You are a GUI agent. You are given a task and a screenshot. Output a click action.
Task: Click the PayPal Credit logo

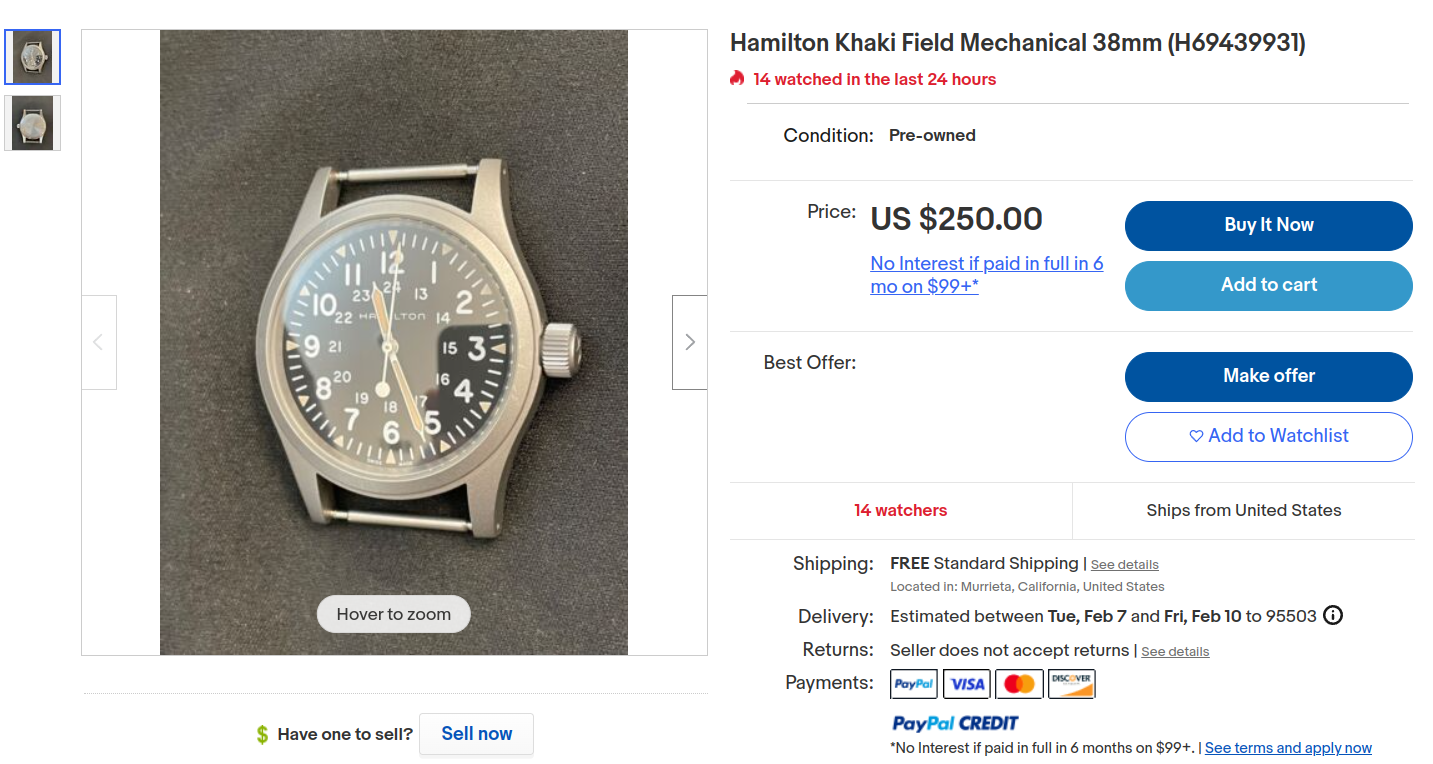954,723
